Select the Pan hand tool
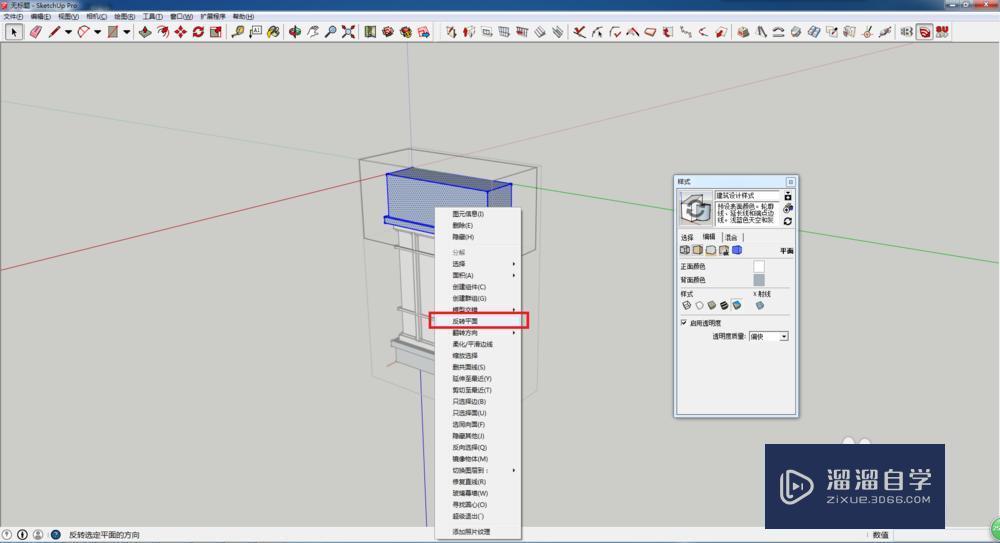This screenshot has width=1000, height=543. point(312,31)
